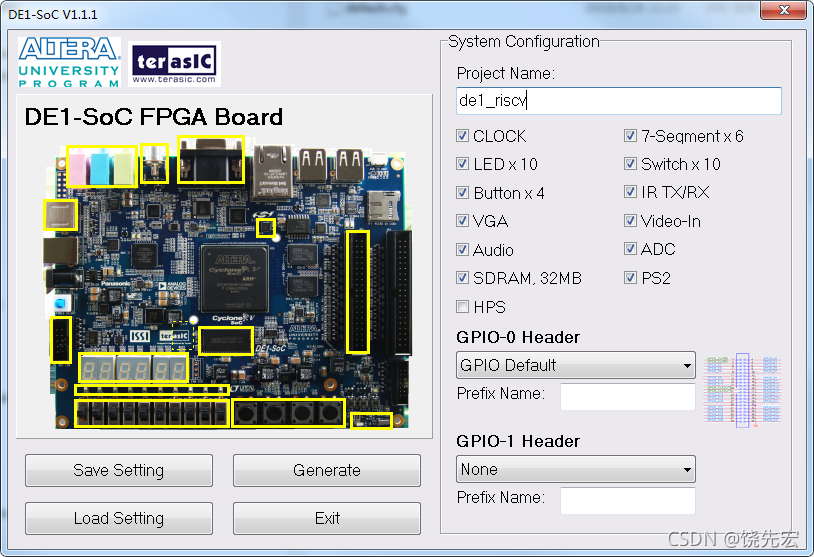The width and height of the screenshot is (814, 557).
Task: Enable the HPS checkbox
Action: 462,306
